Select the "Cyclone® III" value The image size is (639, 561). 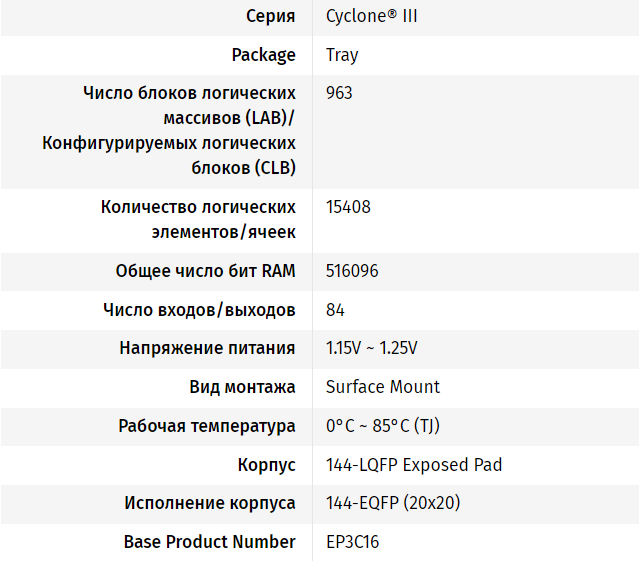tap(372, 16)
